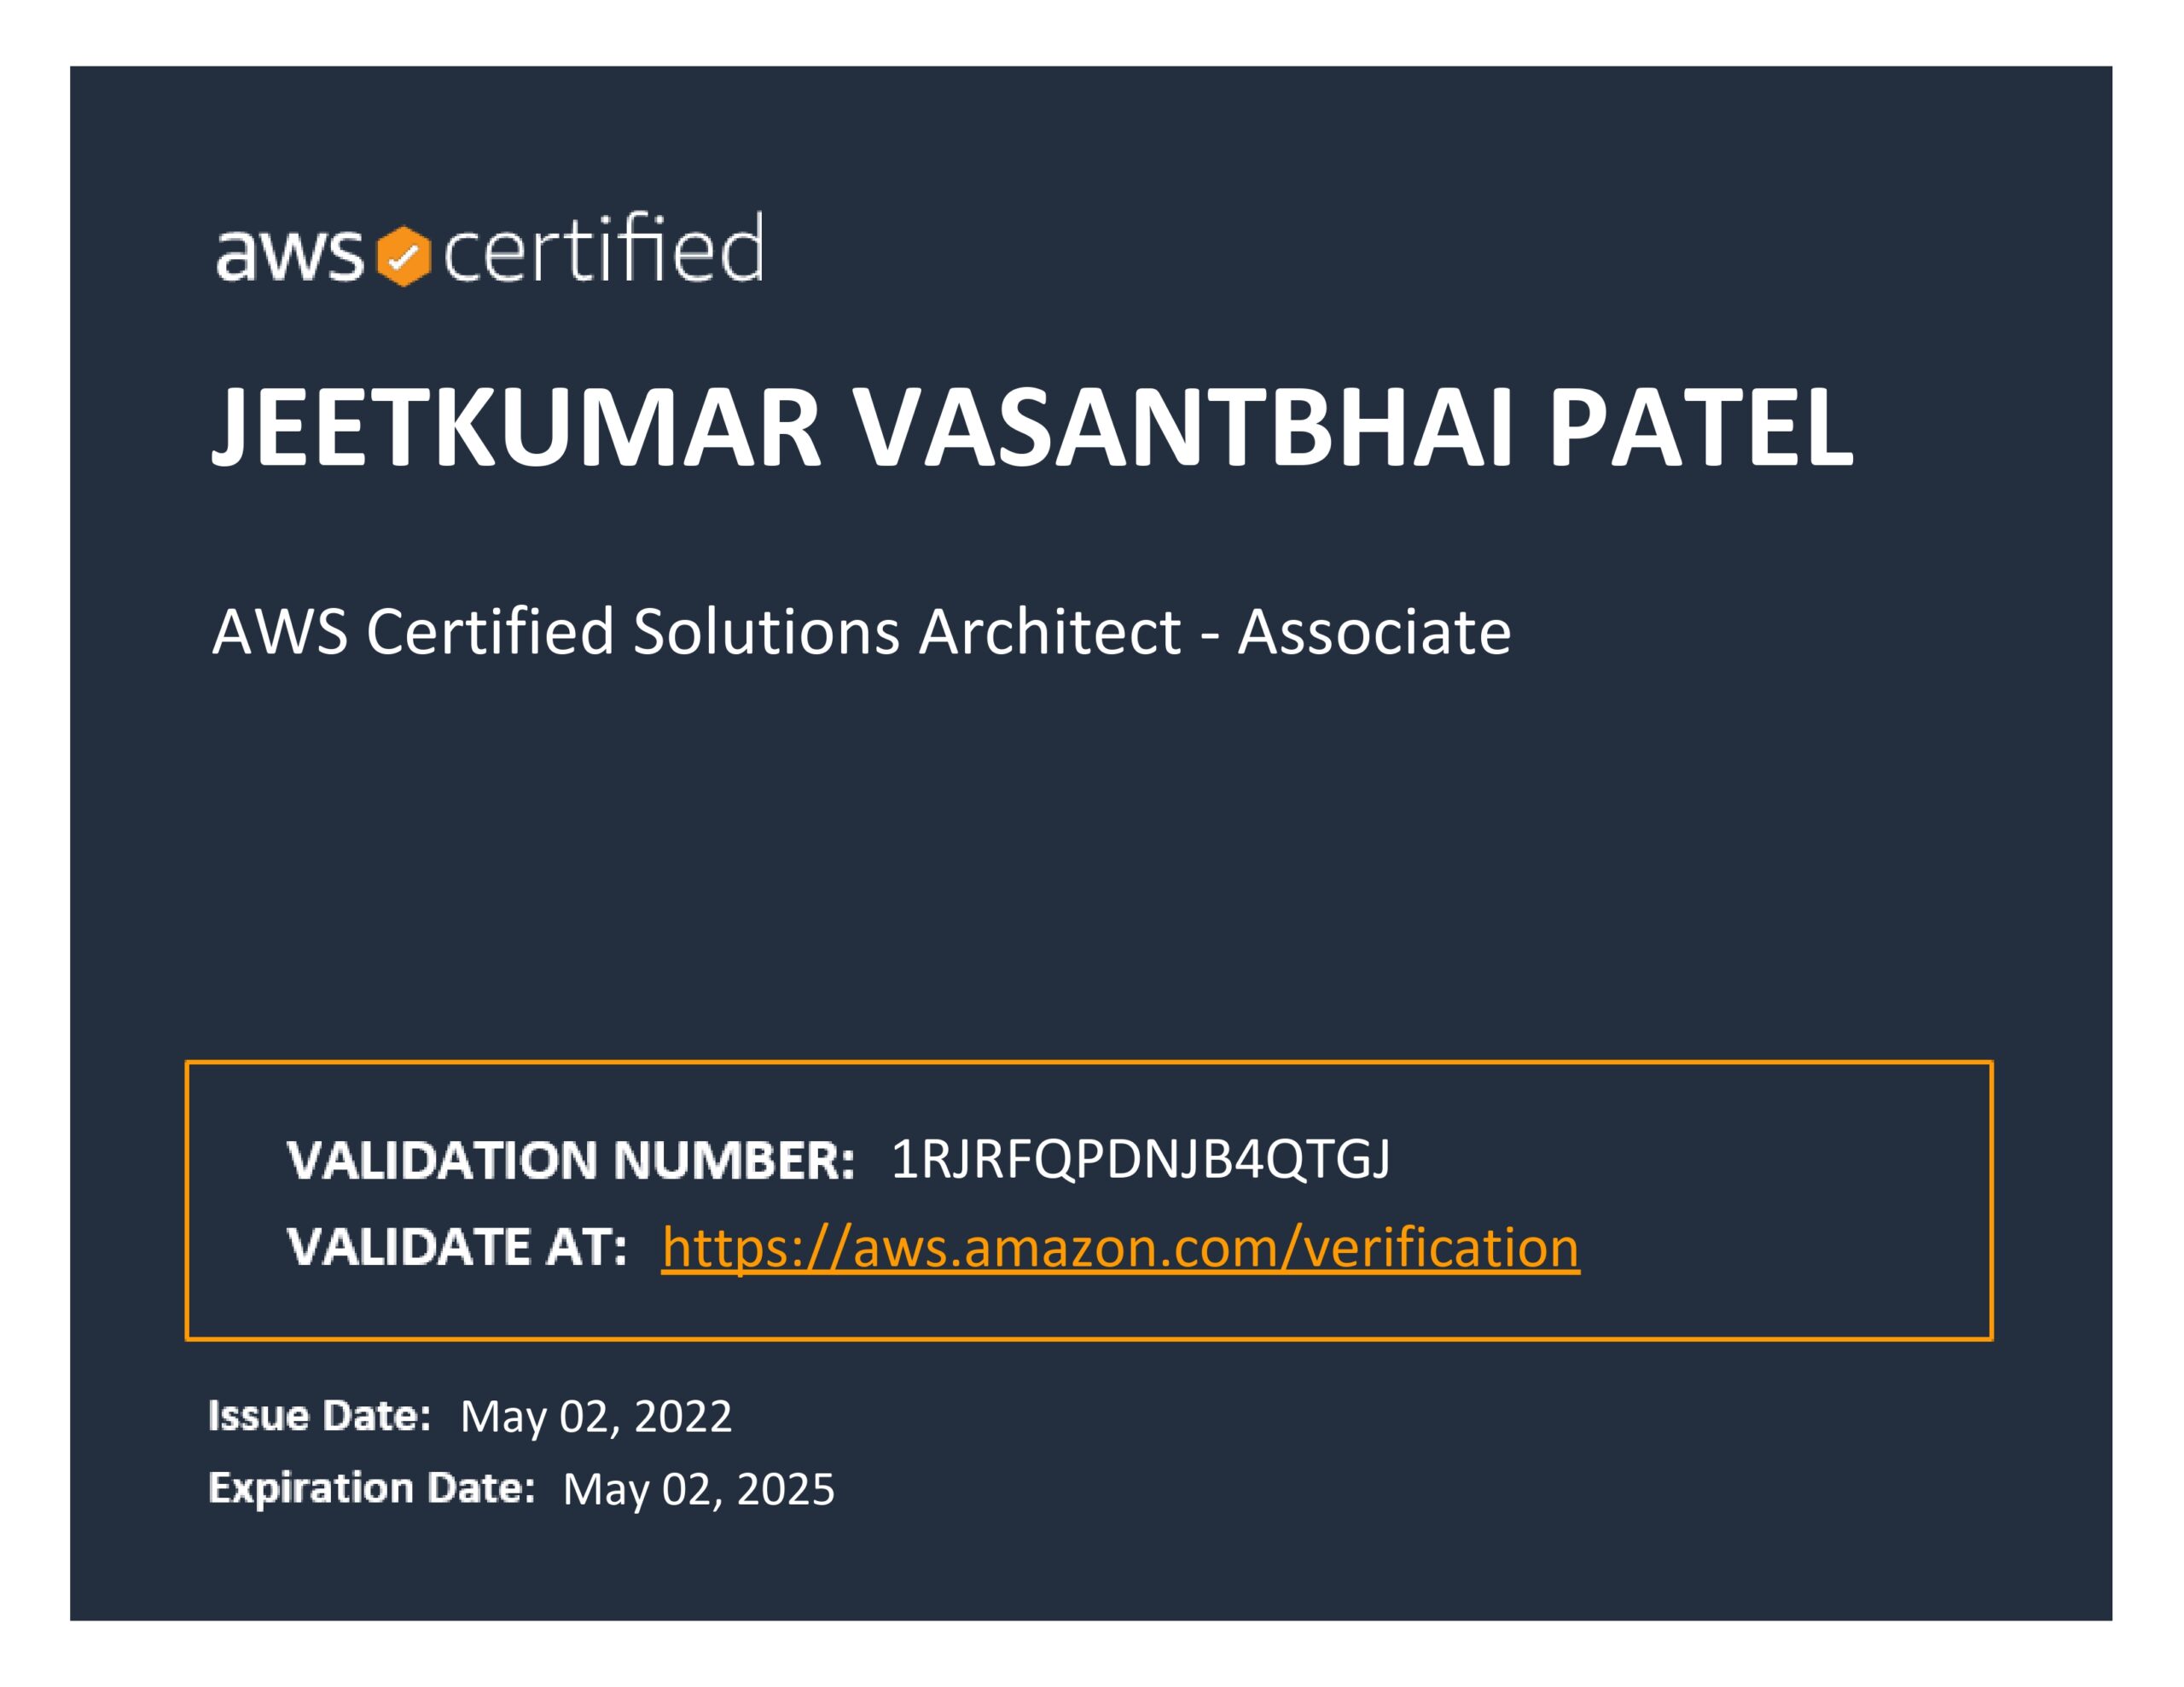Click the 'aws' logo text

click(289, 254)
